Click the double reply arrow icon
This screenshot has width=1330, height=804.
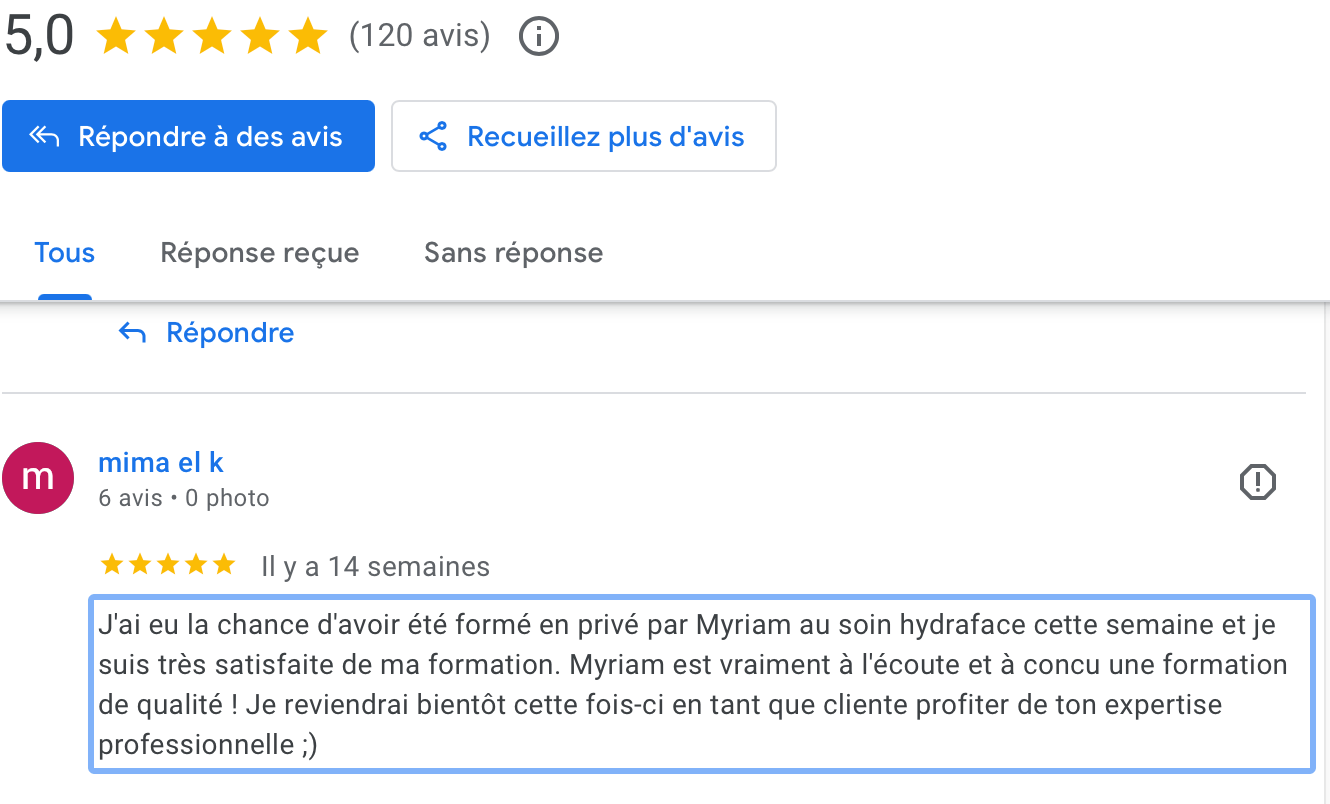pos(44,136)
